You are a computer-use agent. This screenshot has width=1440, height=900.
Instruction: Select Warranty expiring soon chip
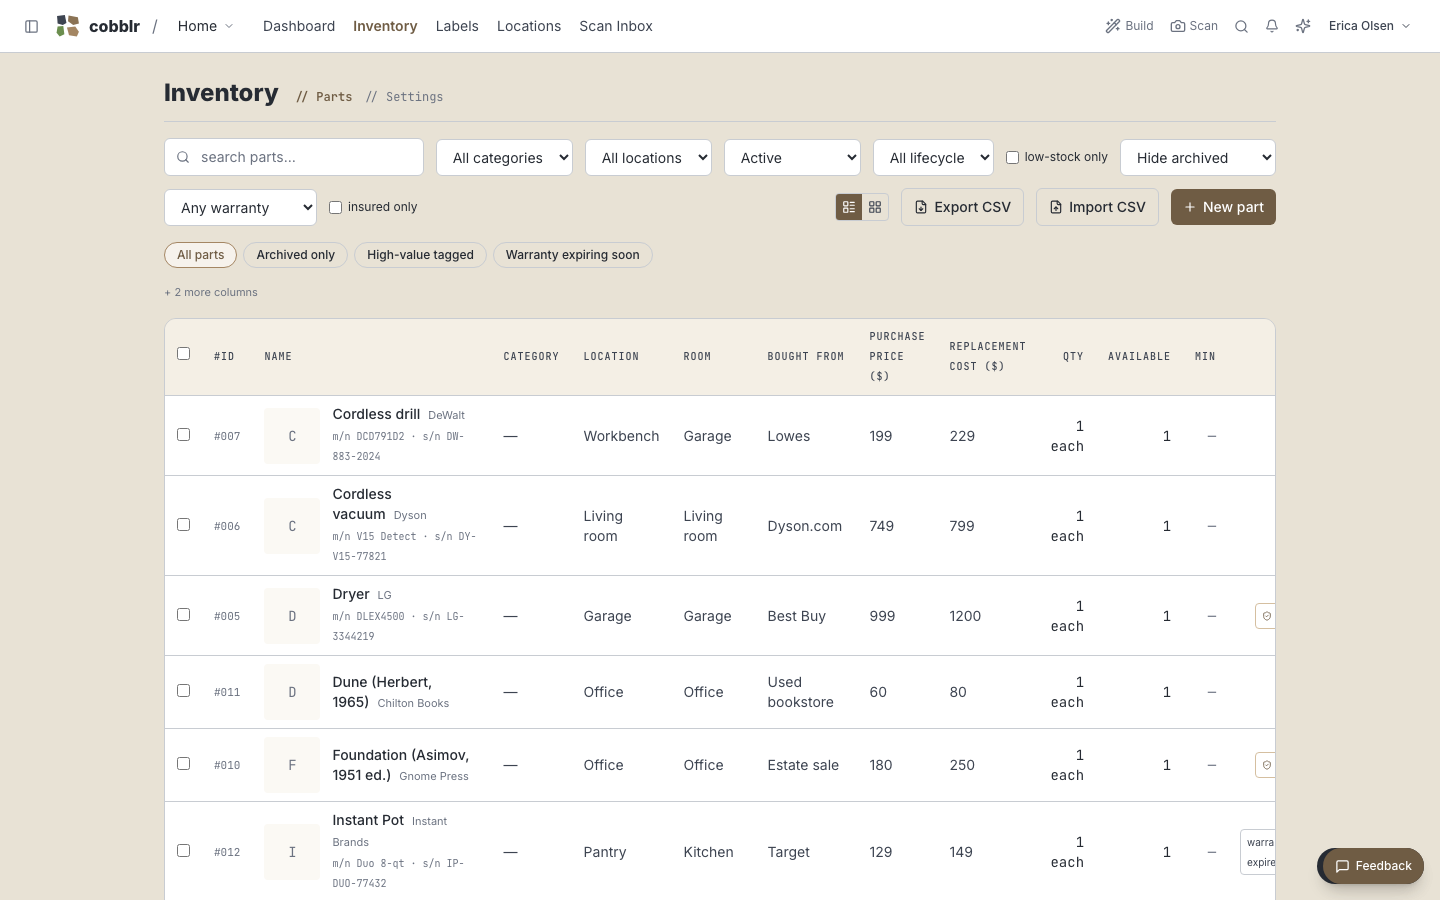[x=572, y=255]
